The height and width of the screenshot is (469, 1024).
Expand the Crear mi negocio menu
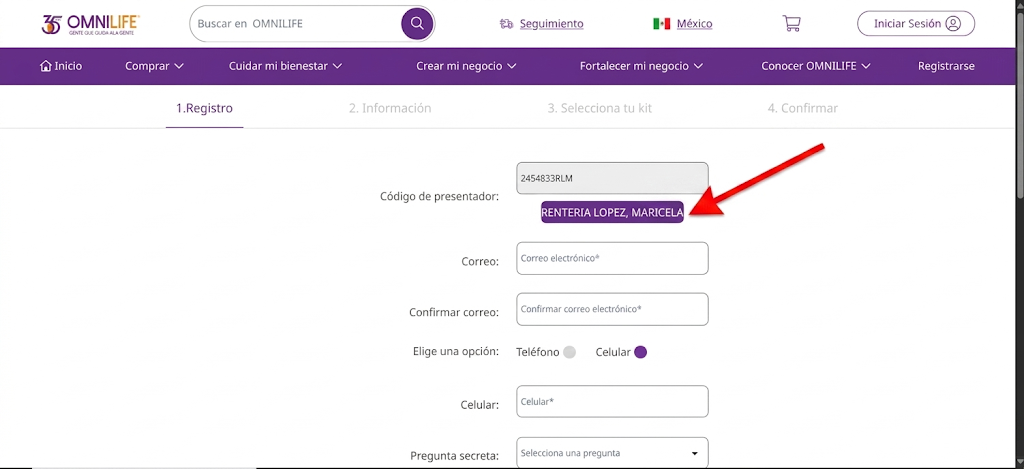pyautogui.click(x=466, y=66)
